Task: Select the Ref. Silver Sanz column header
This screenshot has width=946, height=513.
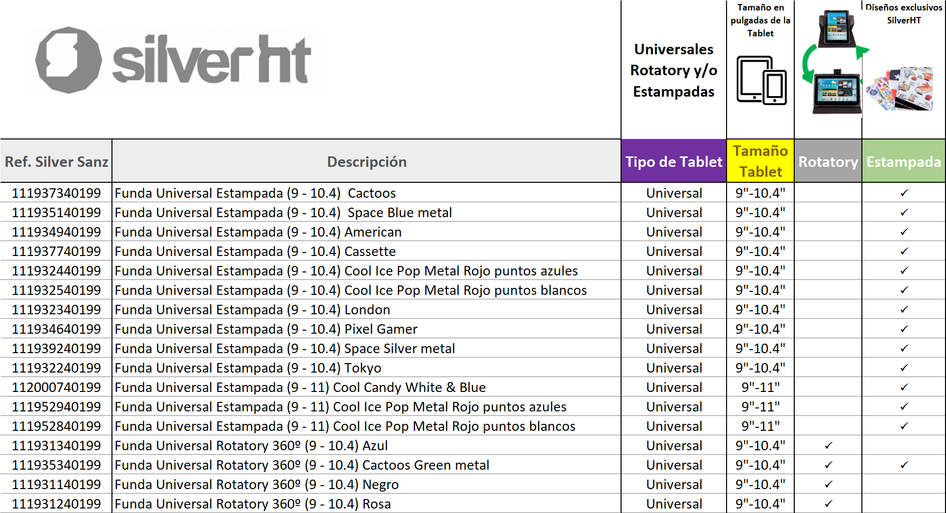Action: point(56,161)
